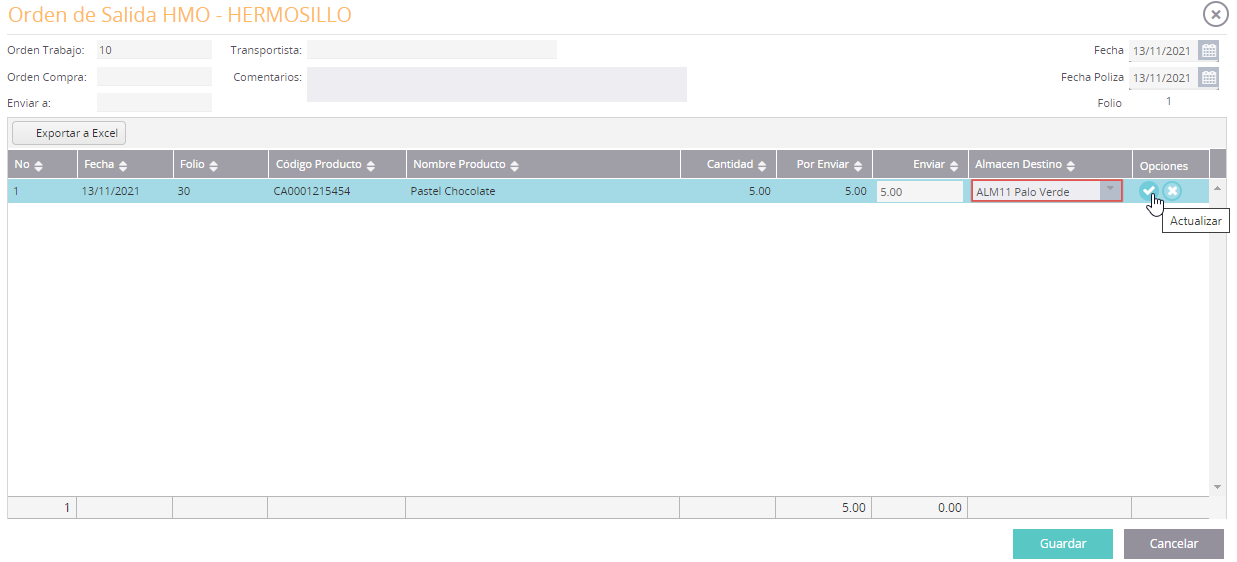The image size is (1237, 562).
Task: Click the Guardar button
Action: tap(1063, 544)
